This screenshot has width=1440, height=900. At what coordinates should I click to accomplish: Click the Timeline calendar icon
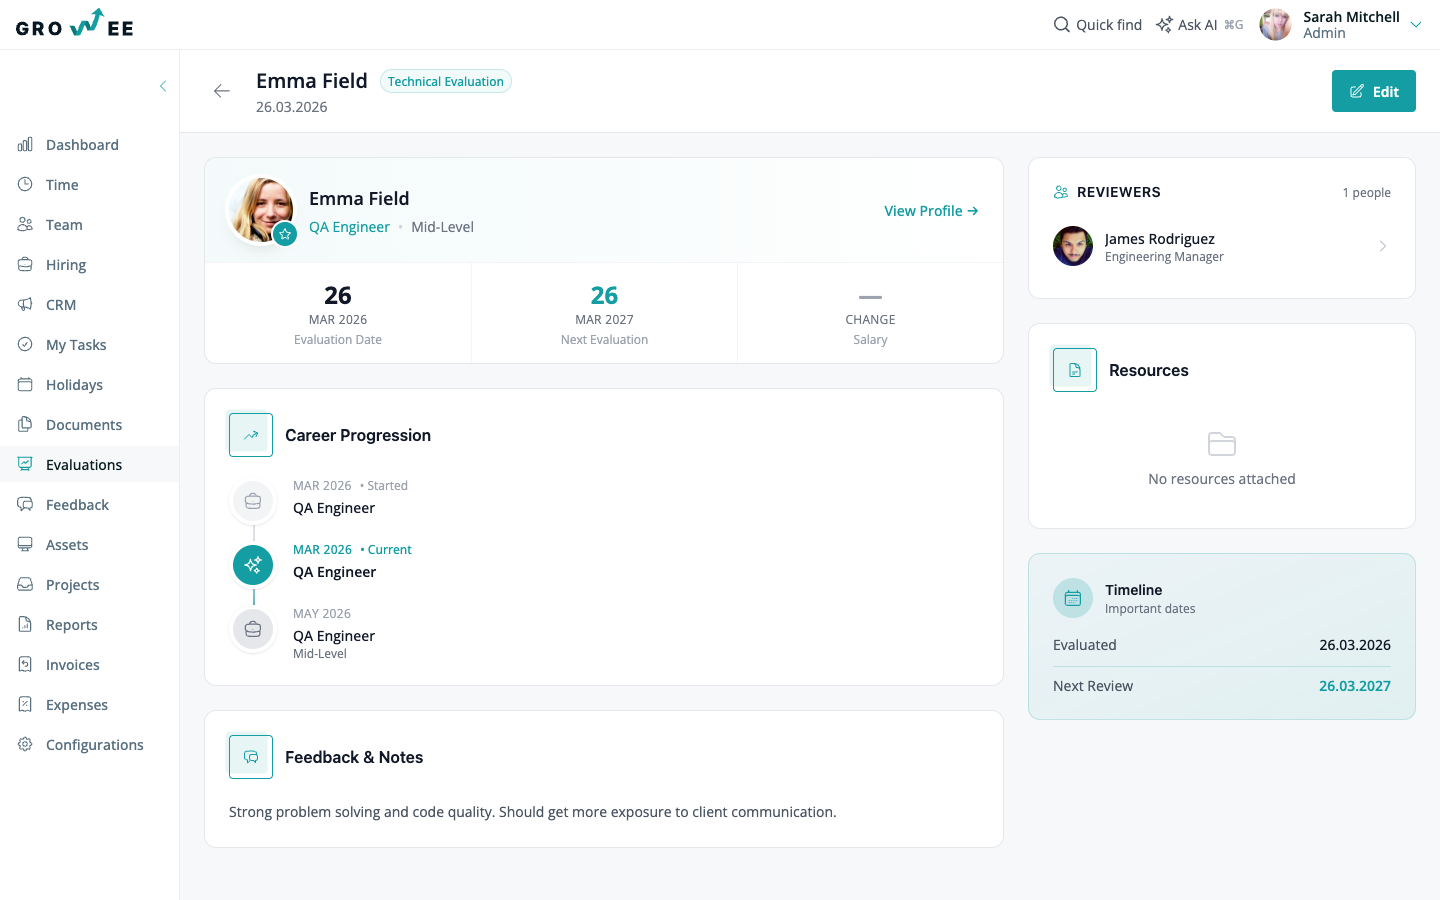pos(1073,598)
